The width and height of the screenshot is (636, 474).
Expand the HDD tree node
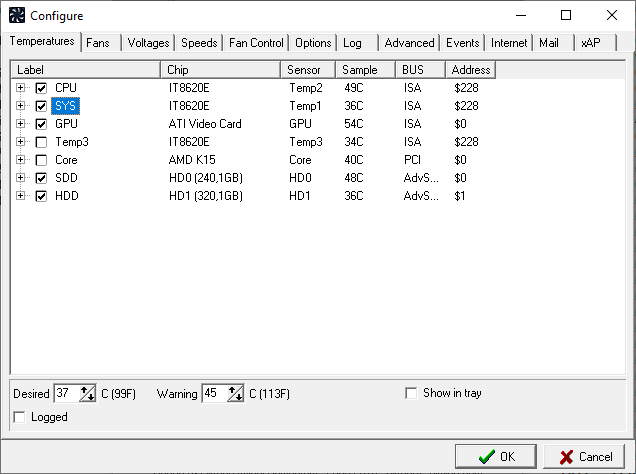click(20, 195)
